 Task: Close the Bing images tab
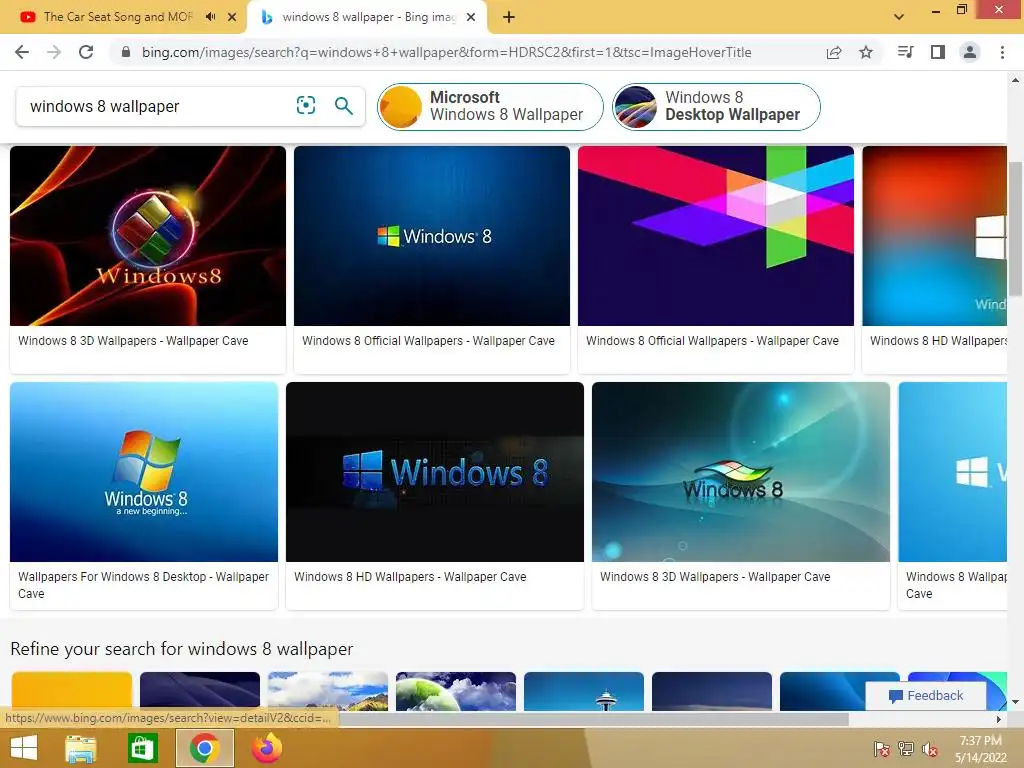(x=471, y=17)
